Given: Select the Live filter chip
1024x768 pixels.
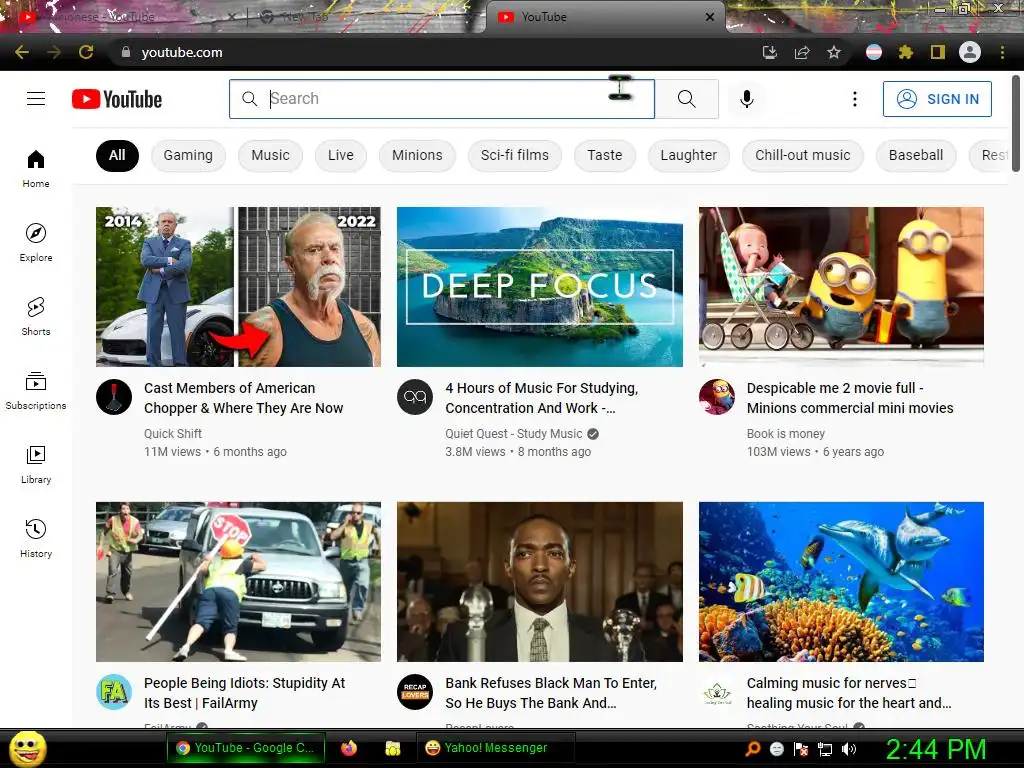Looking at the screenshot, I should coord(341,155).
